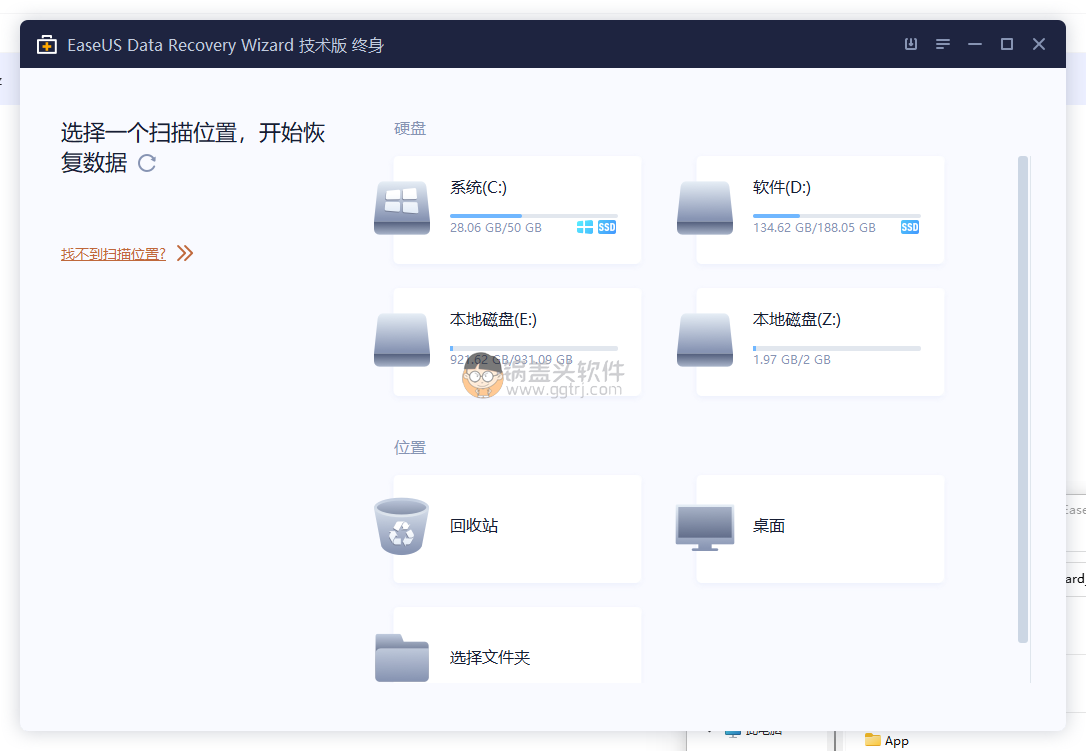This screenshot has width=1086, height=751.
Task: Choose the 桌面 location label
Action: 769,525
